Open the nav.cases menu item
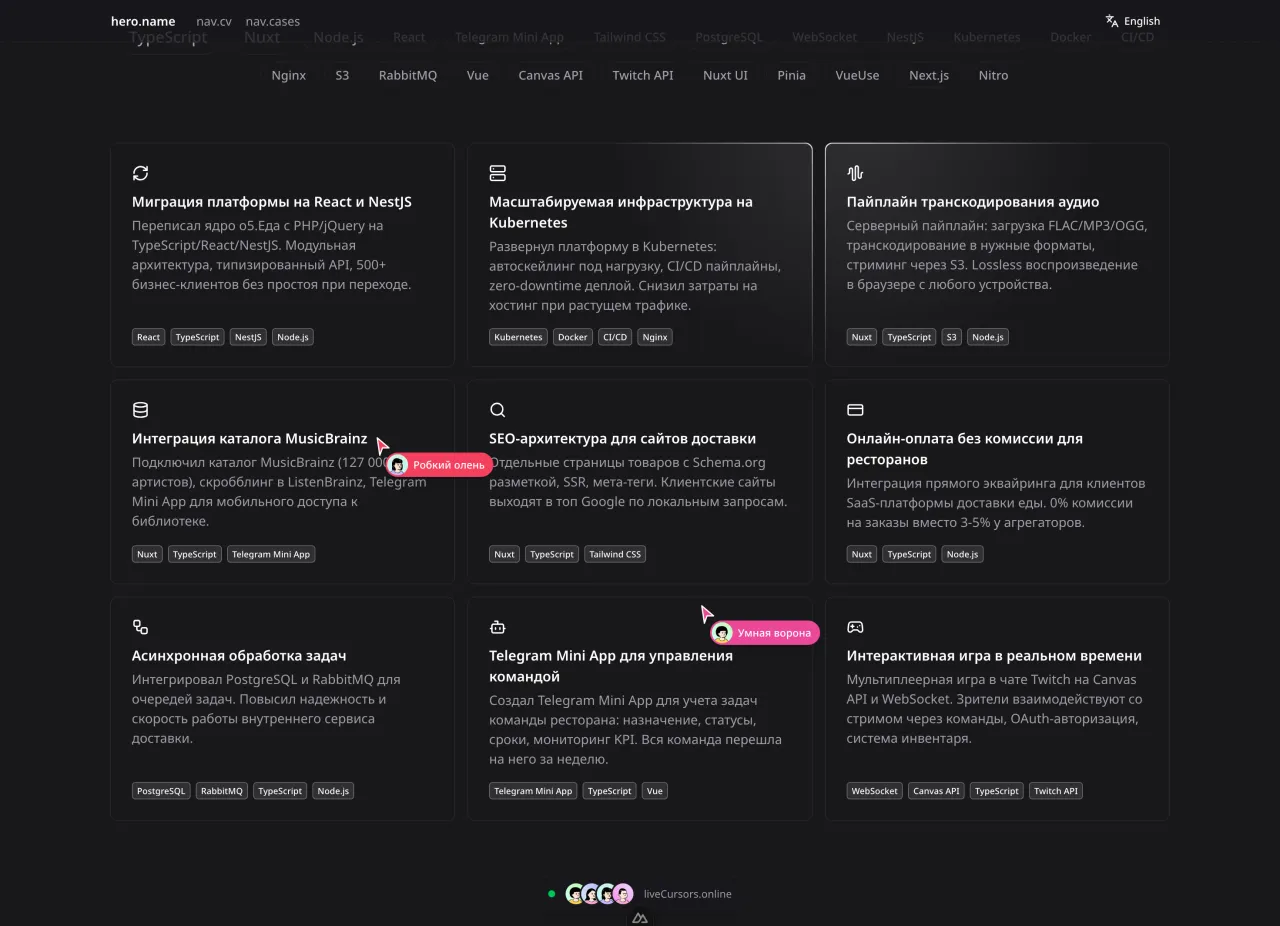 pyautogui.click(x=272, y=21)
